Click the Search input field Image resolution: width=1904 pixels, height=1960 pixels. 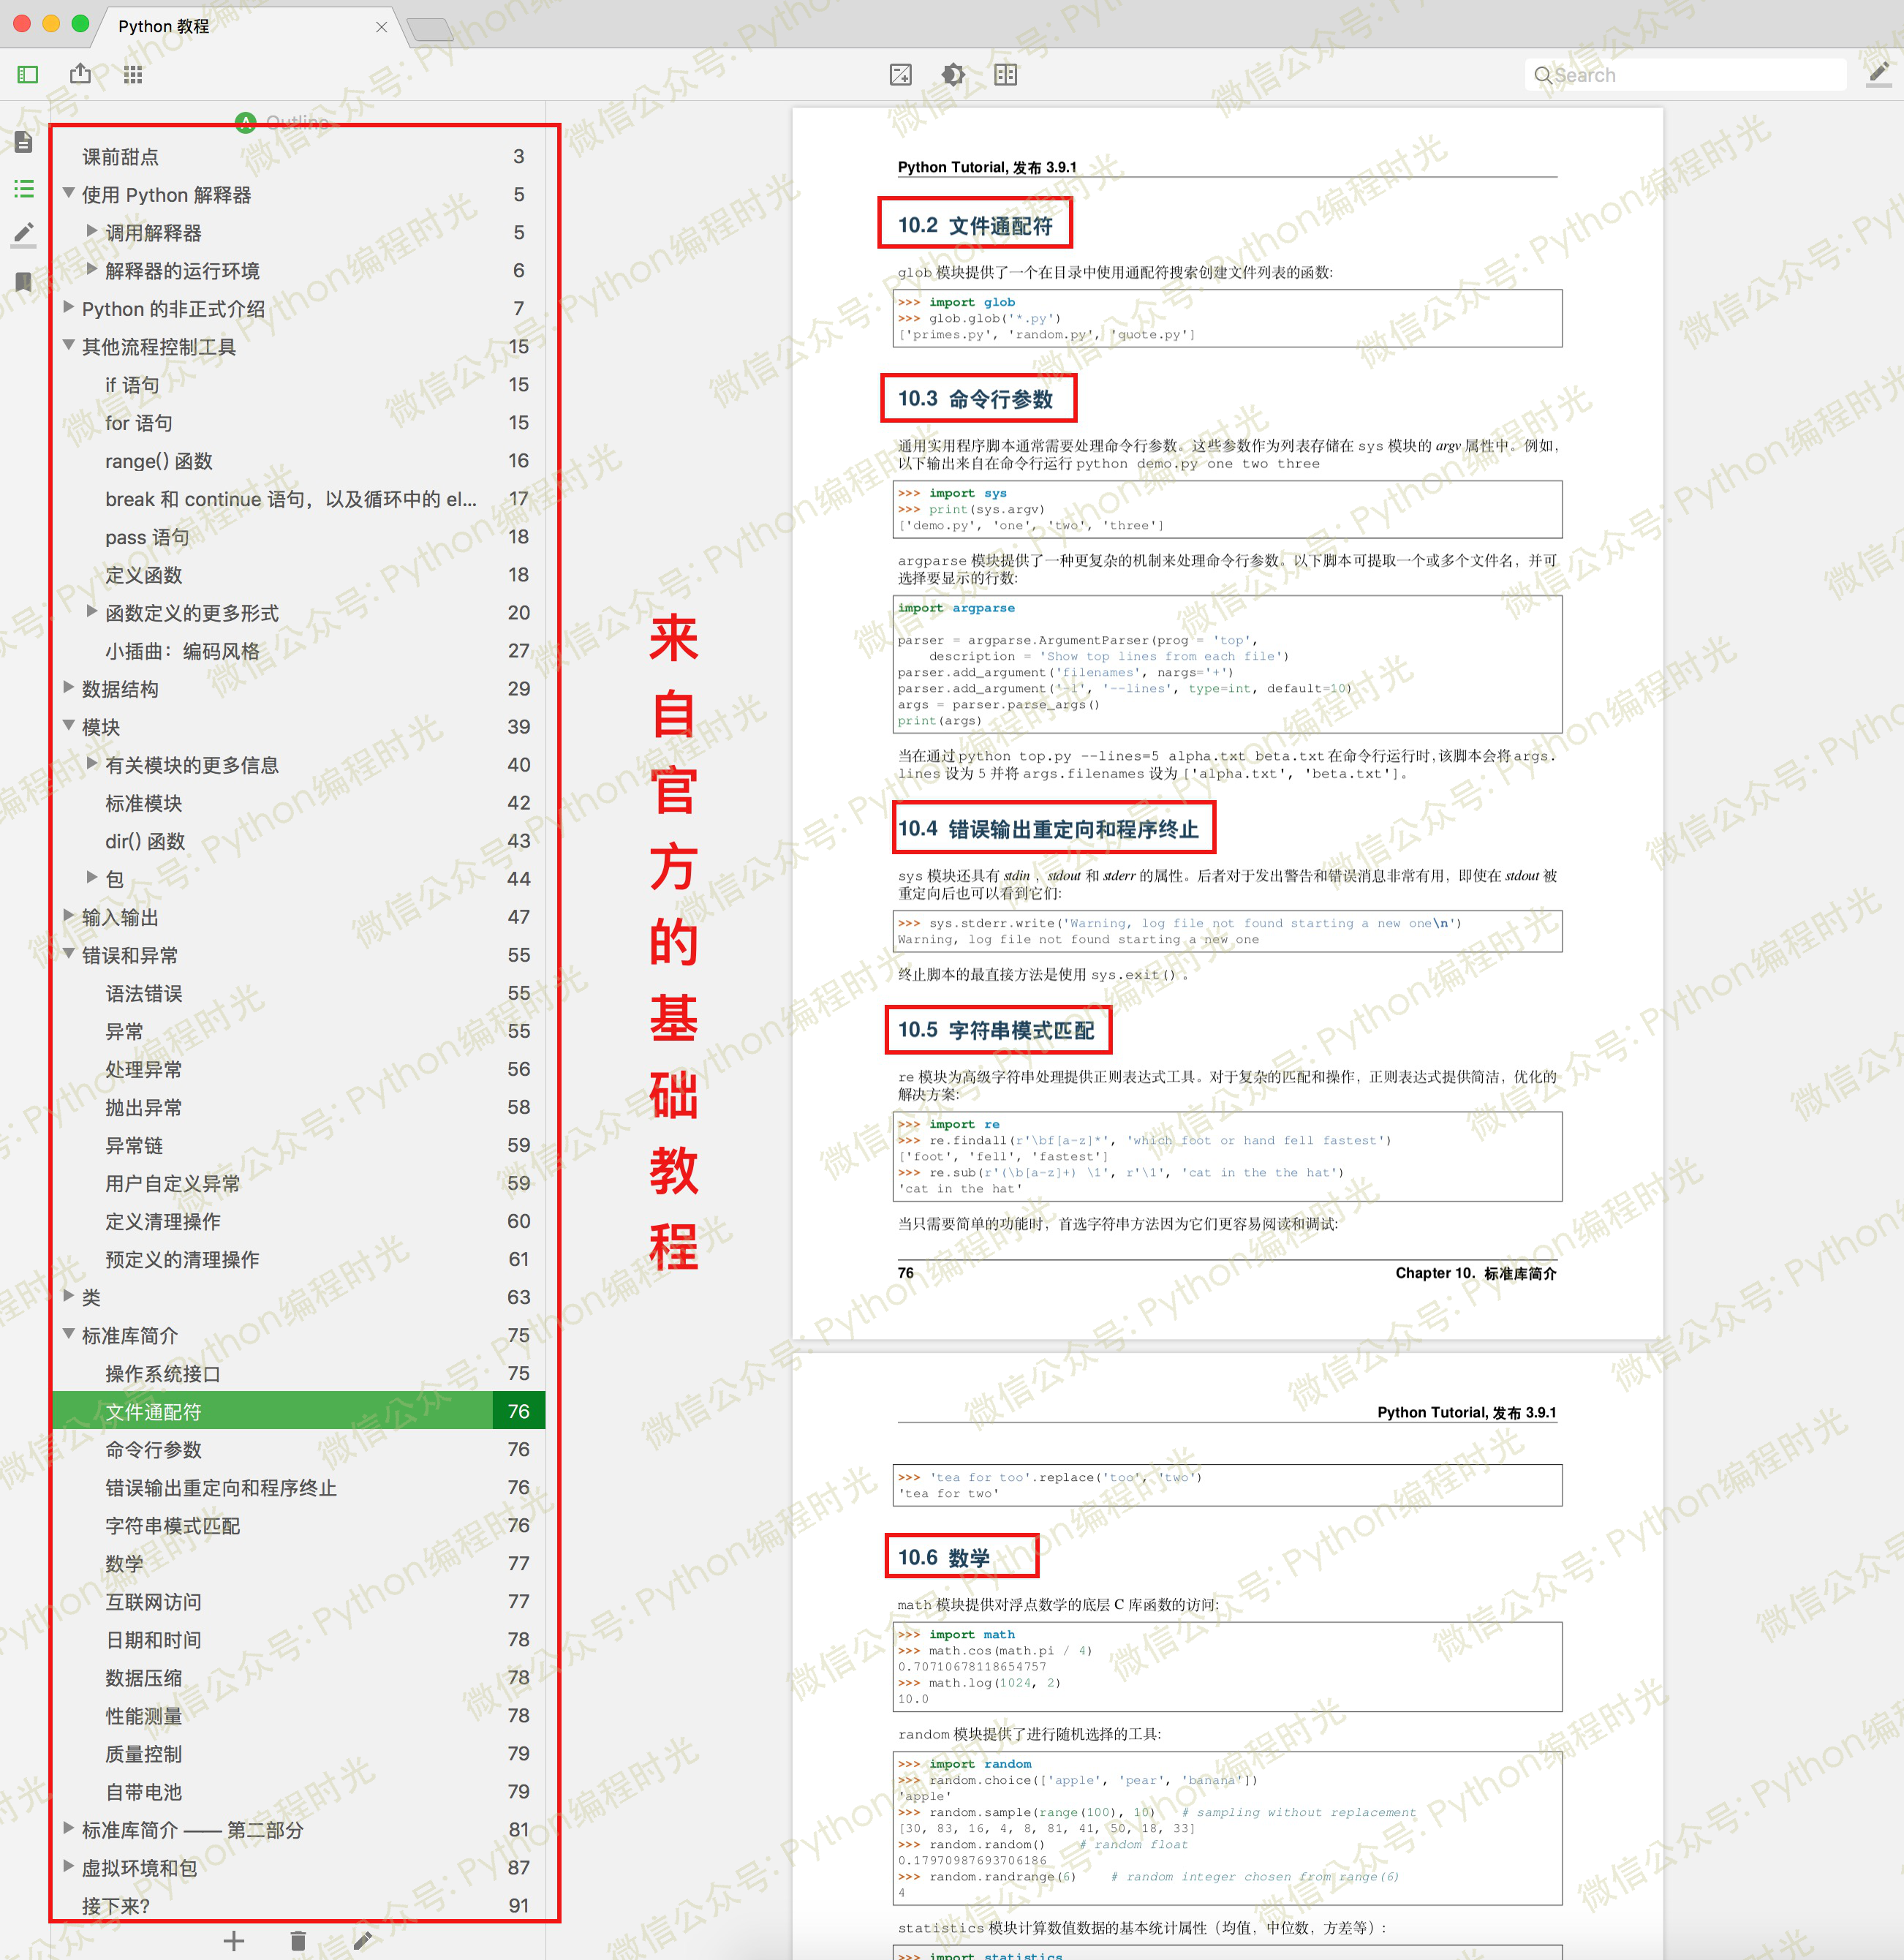[x=1685, y=75]
